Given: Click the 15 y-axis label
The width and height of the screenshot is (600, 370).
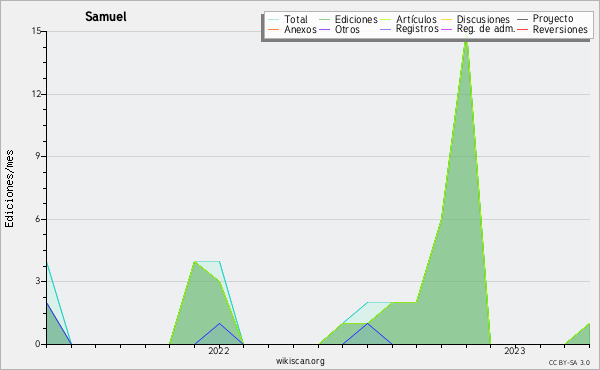Looking at the screenshot, I should click(36, 31).
